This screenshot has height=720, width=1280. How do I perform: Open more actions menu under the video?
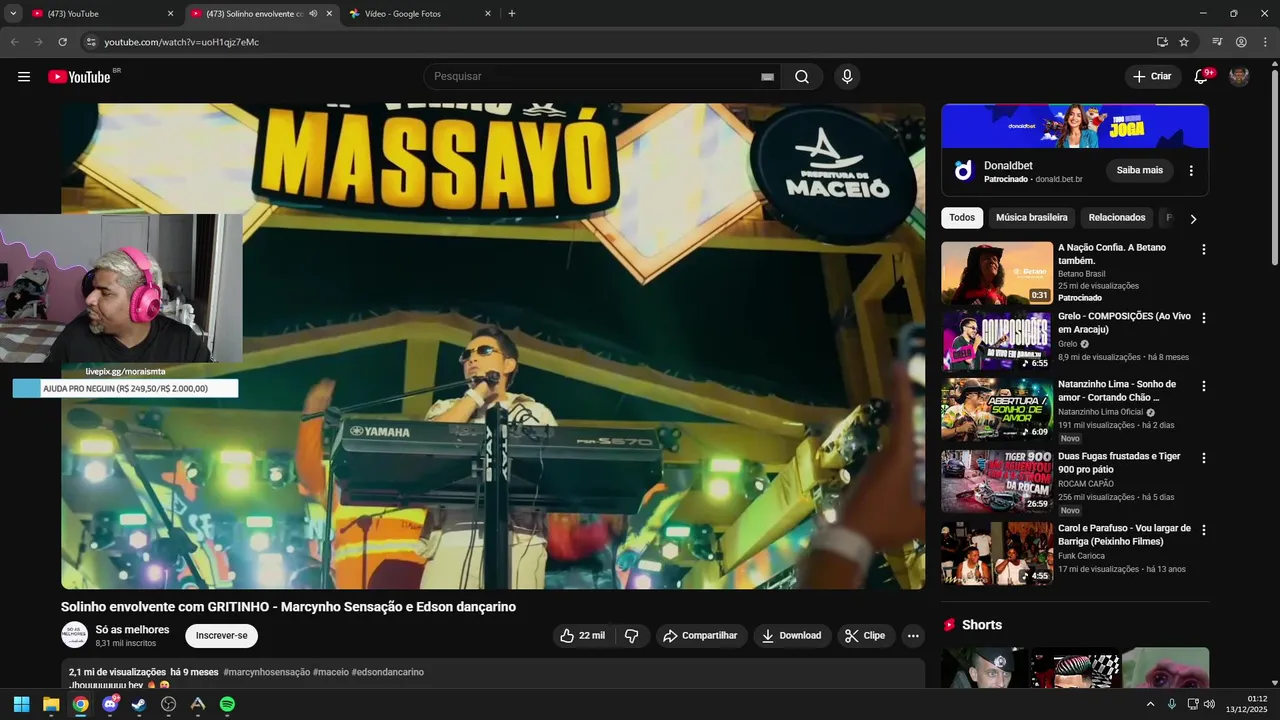[912, 636]
